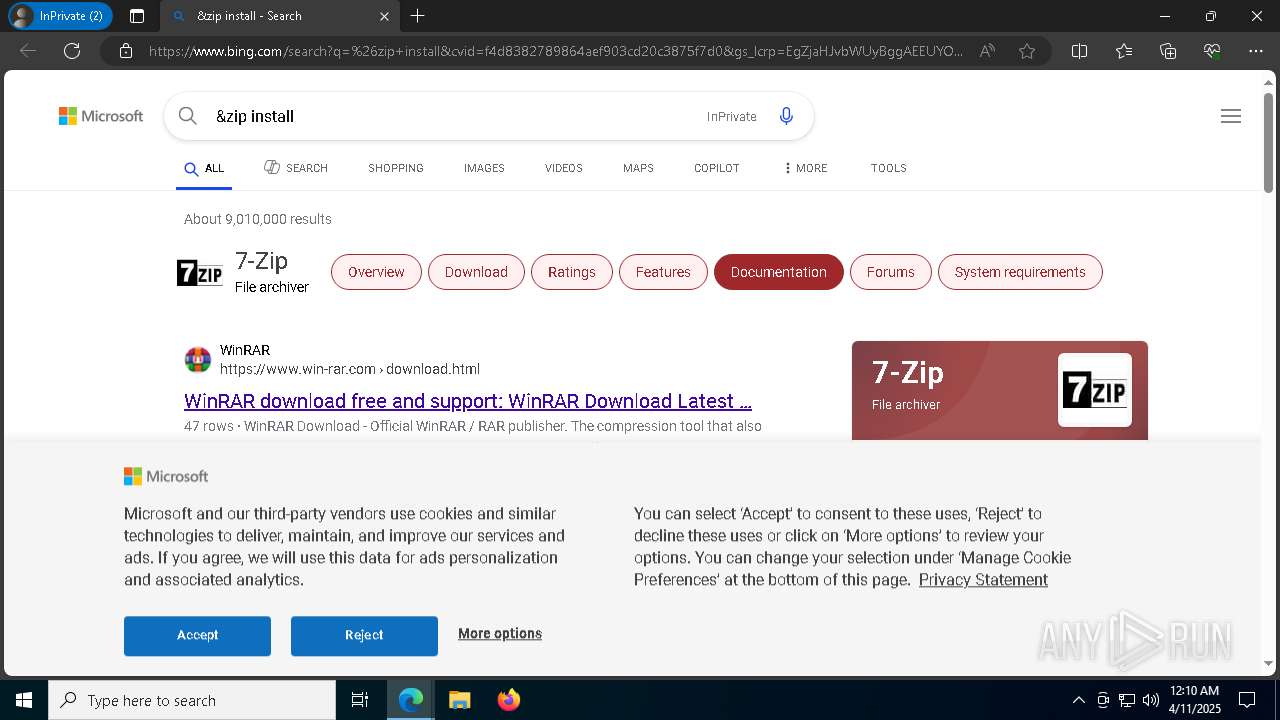Add this page to favorites star
The height and width of the screenshot is (720, 1280).
tap(1027, 51)
